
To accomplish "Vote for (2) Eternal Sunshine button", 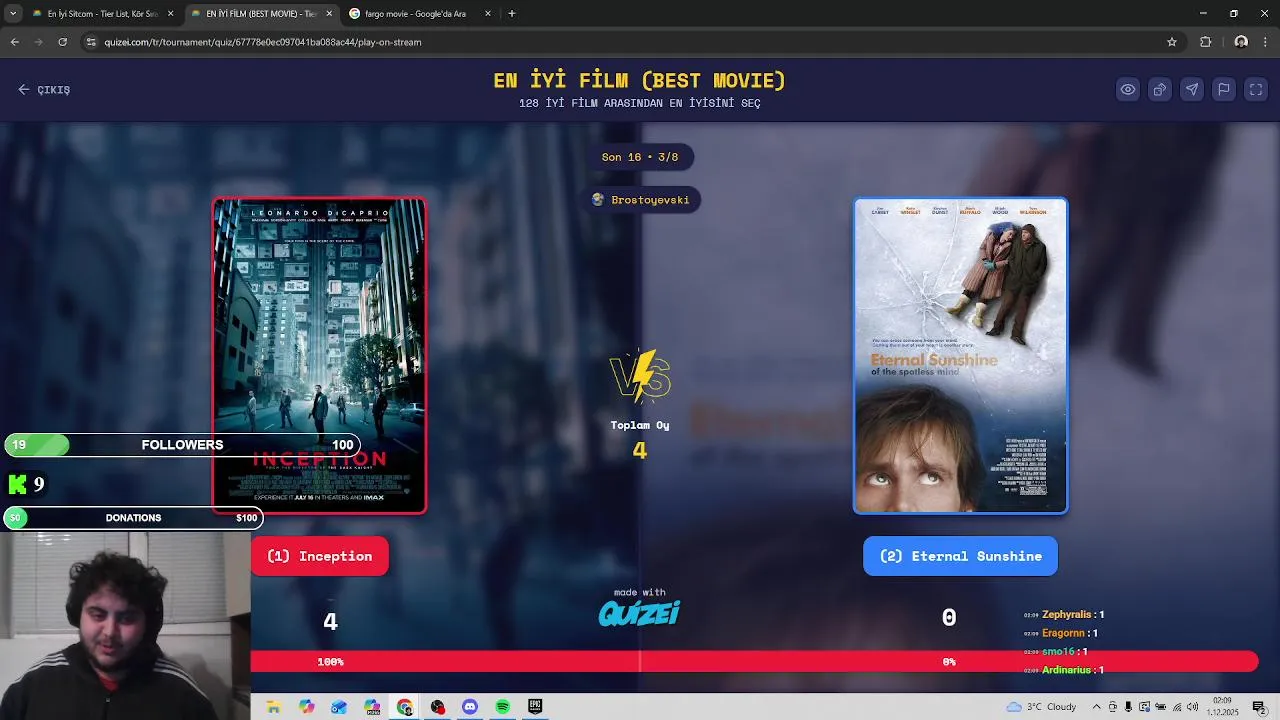I will coord(960,556).
